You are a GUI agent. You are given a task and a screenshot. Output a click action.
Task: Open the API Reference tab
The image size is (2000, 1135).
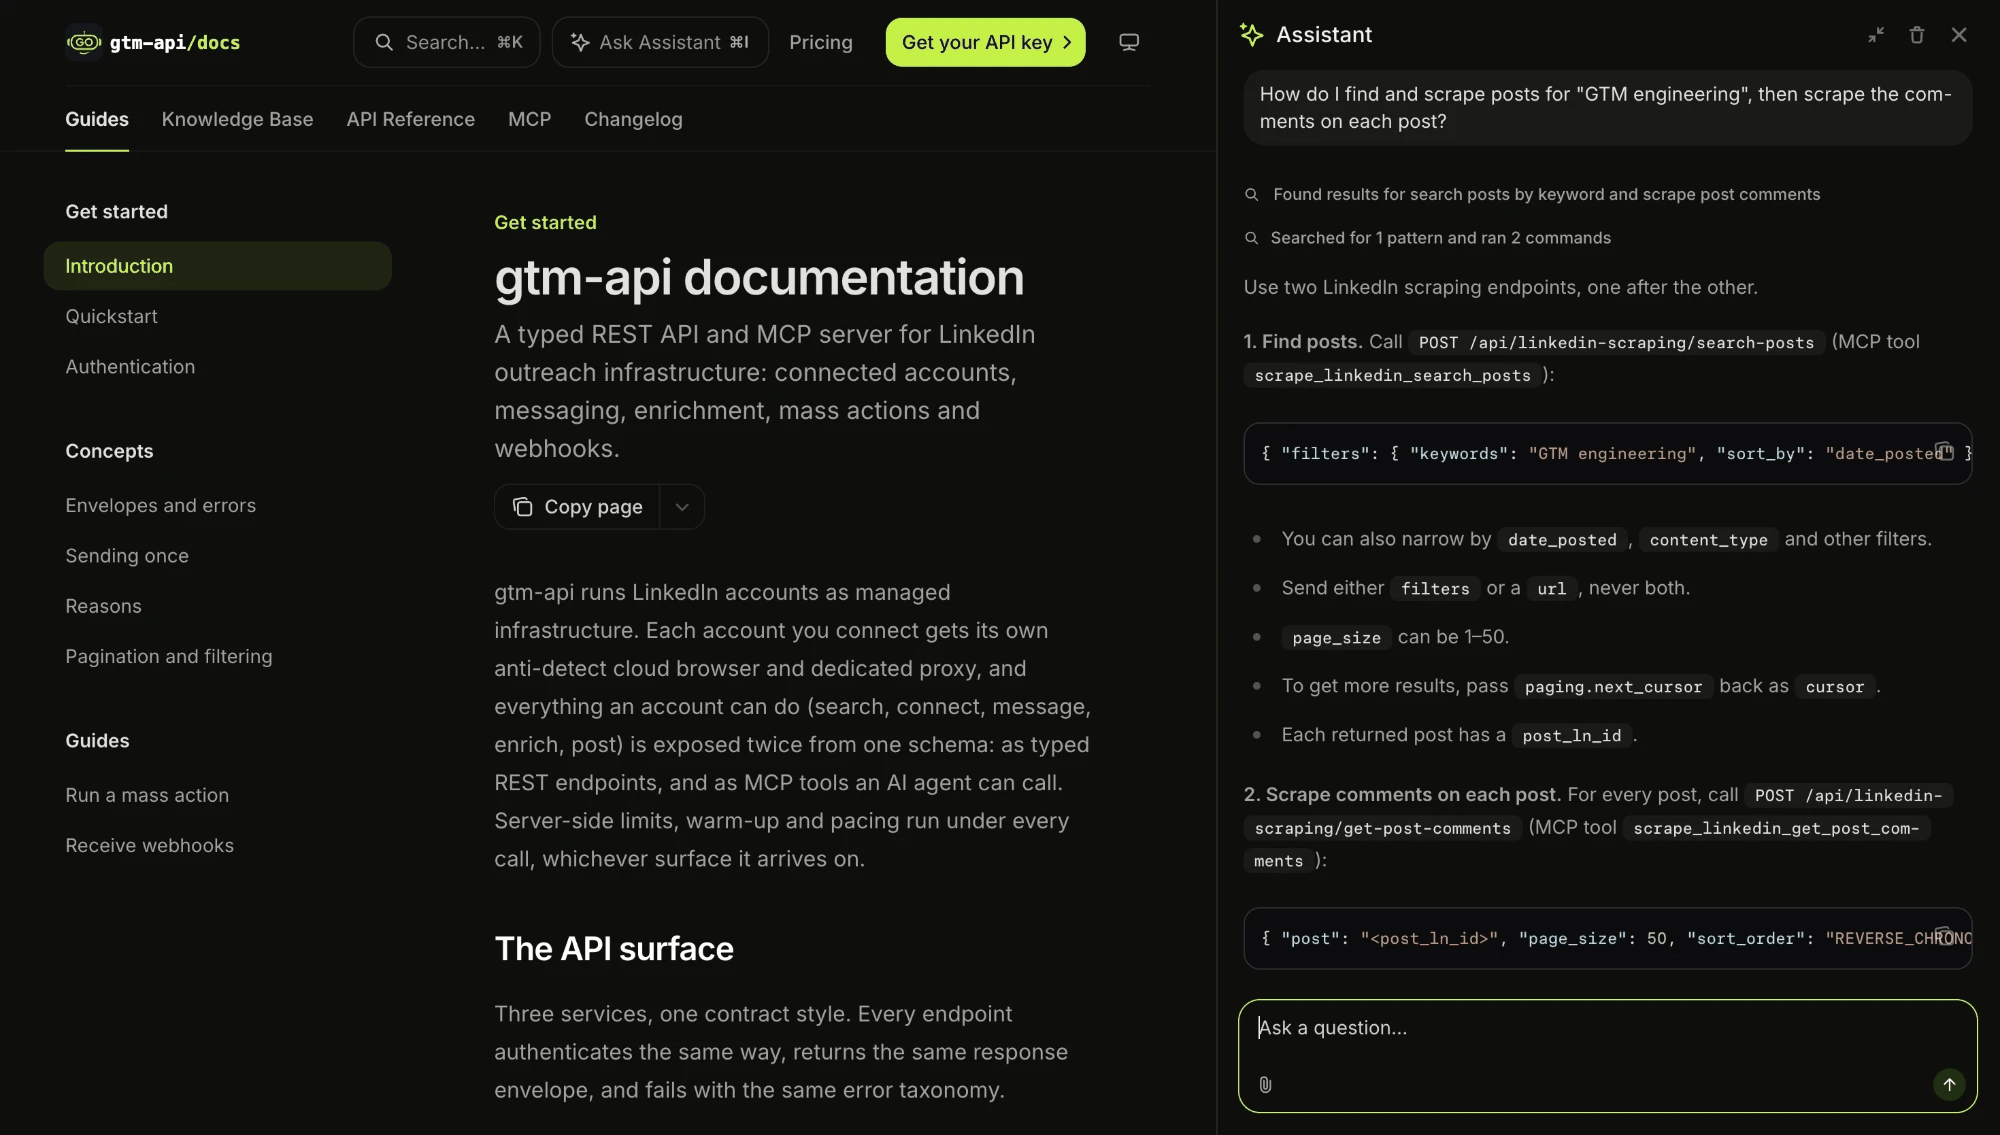click(x=411, y=119)
